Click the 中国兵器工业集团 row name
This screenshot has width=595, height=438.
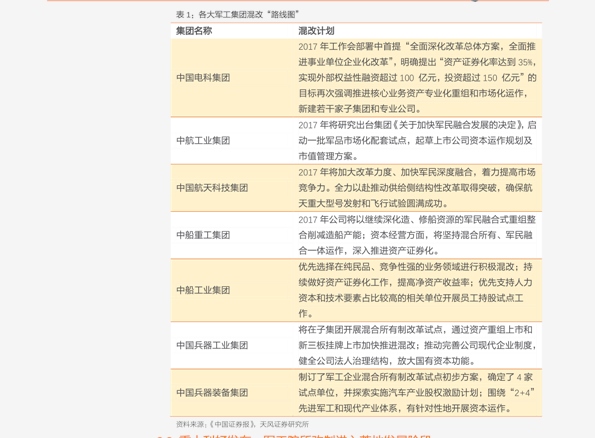(x=212, y=345)
